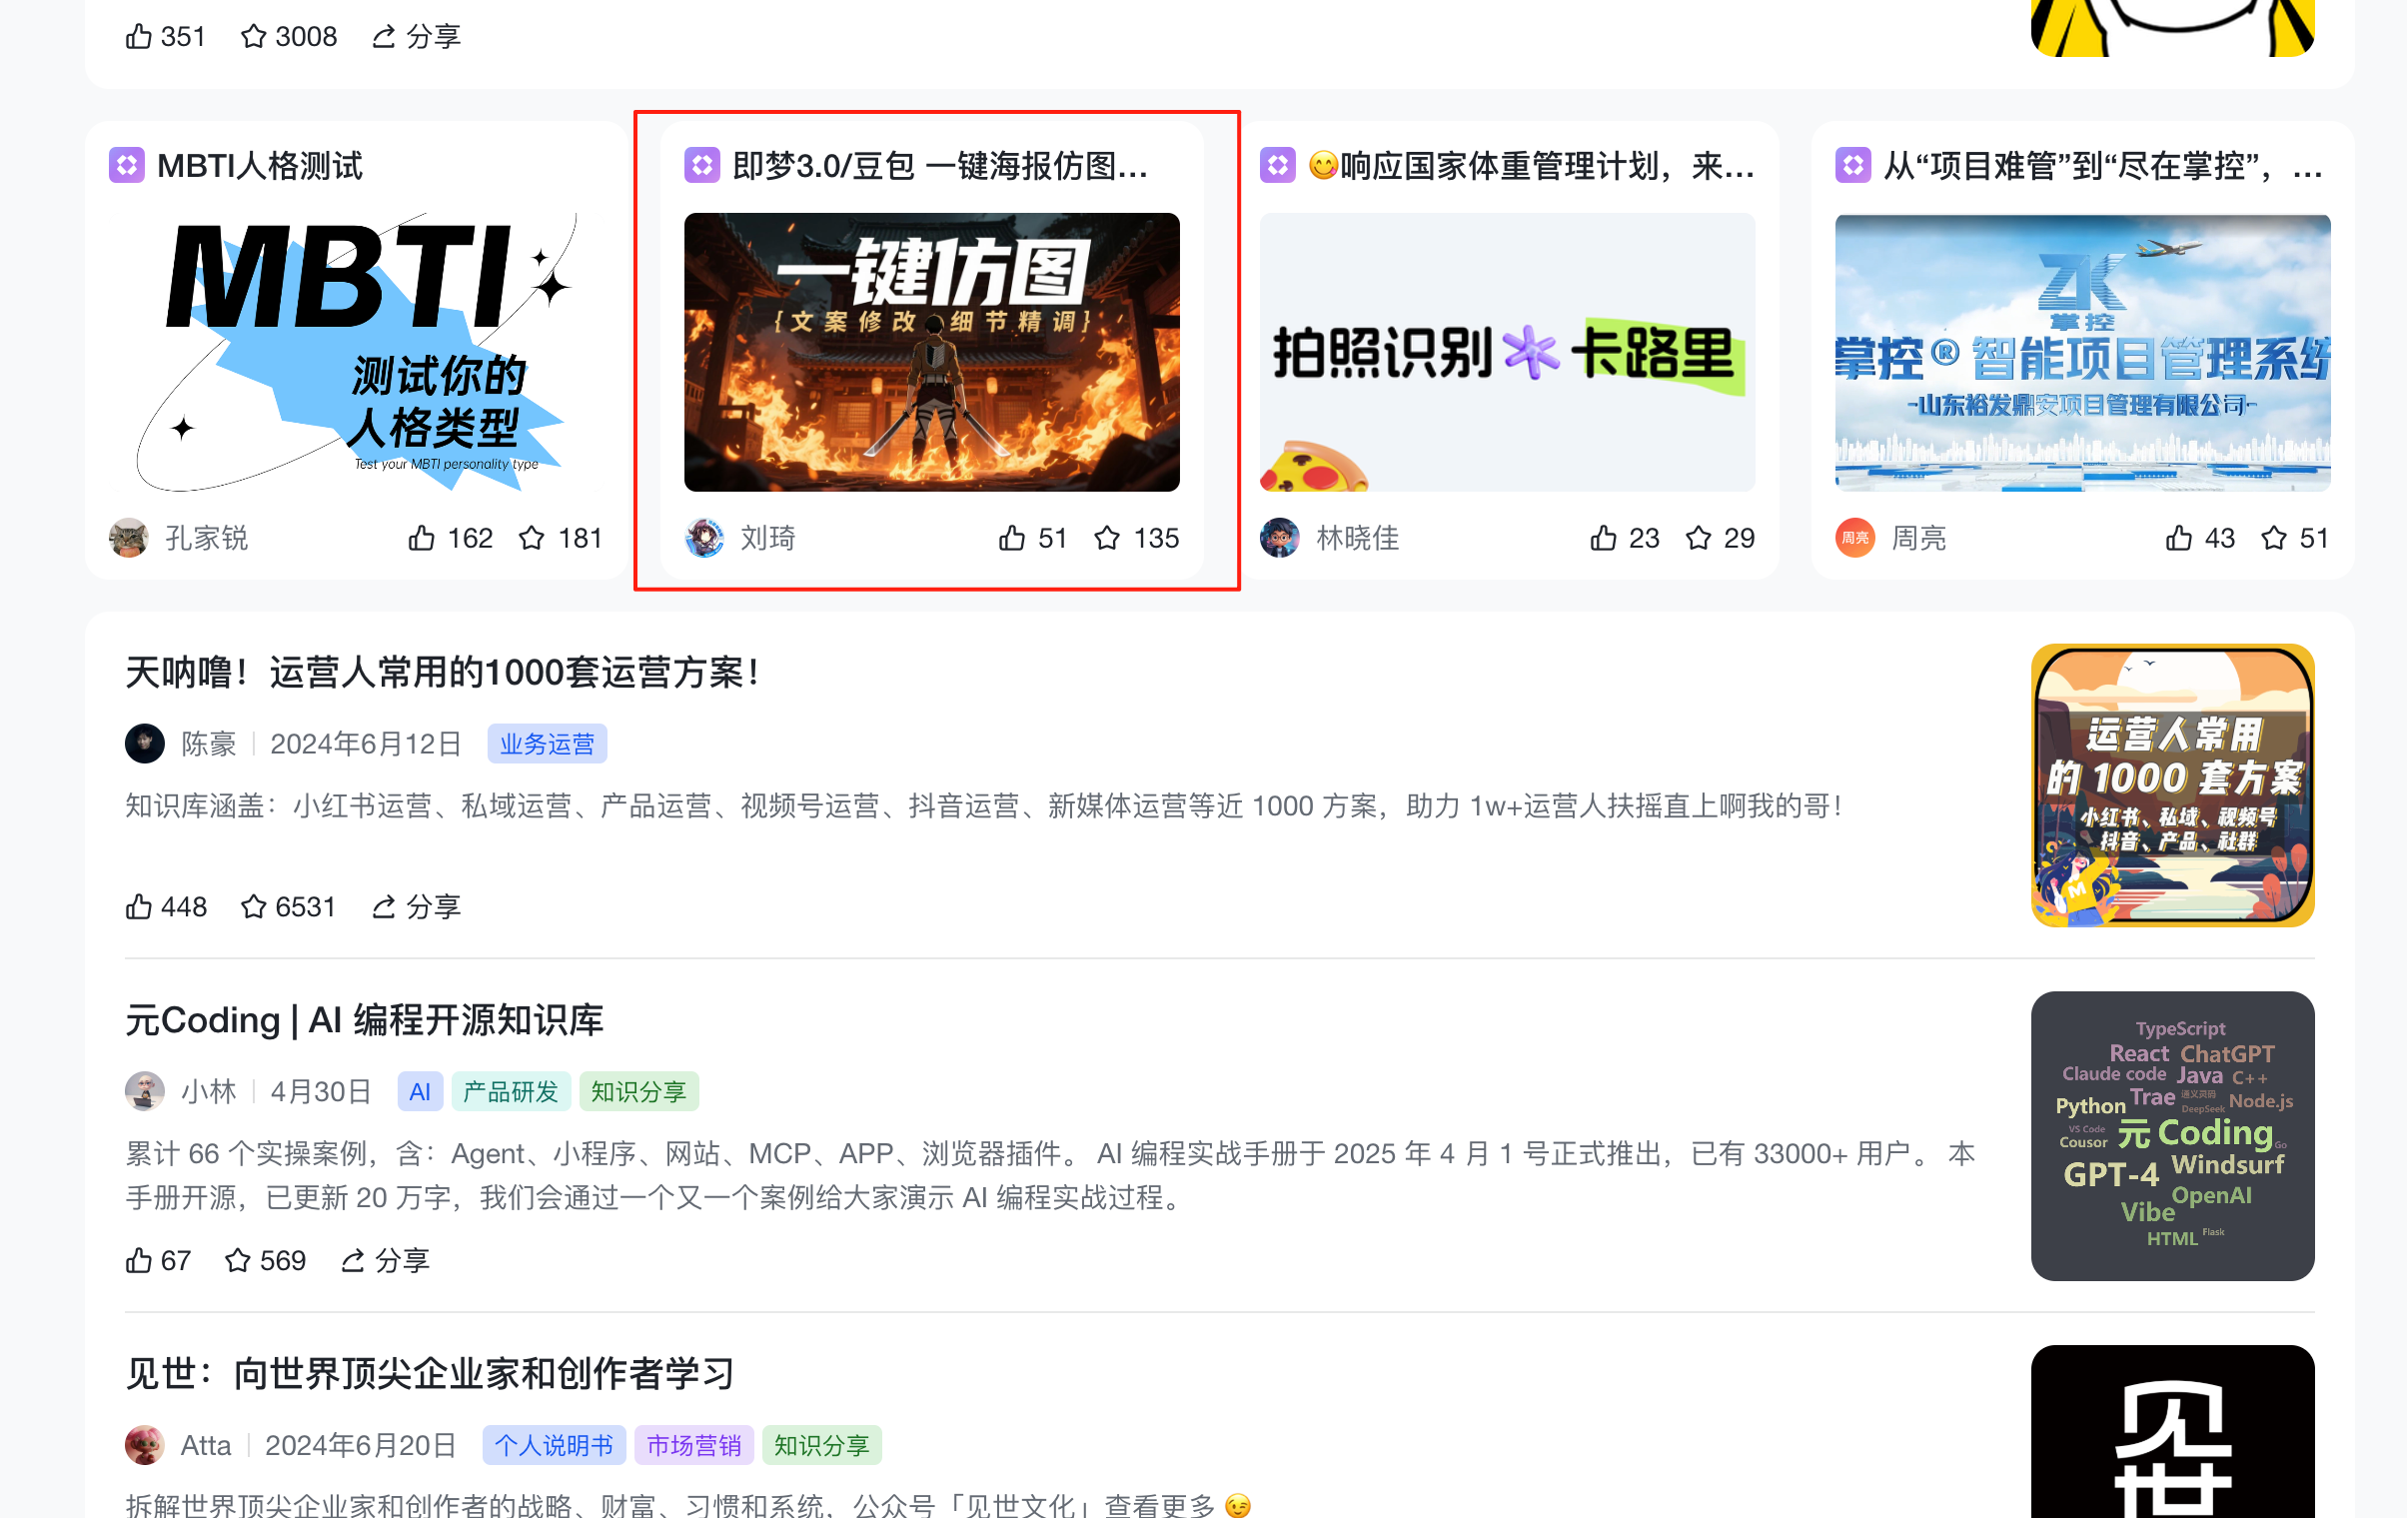This screenshot has width=2408, height=1519.
Task: Star 周亮's project management card
Action: pyautogui.click(x=2274, y=538)
